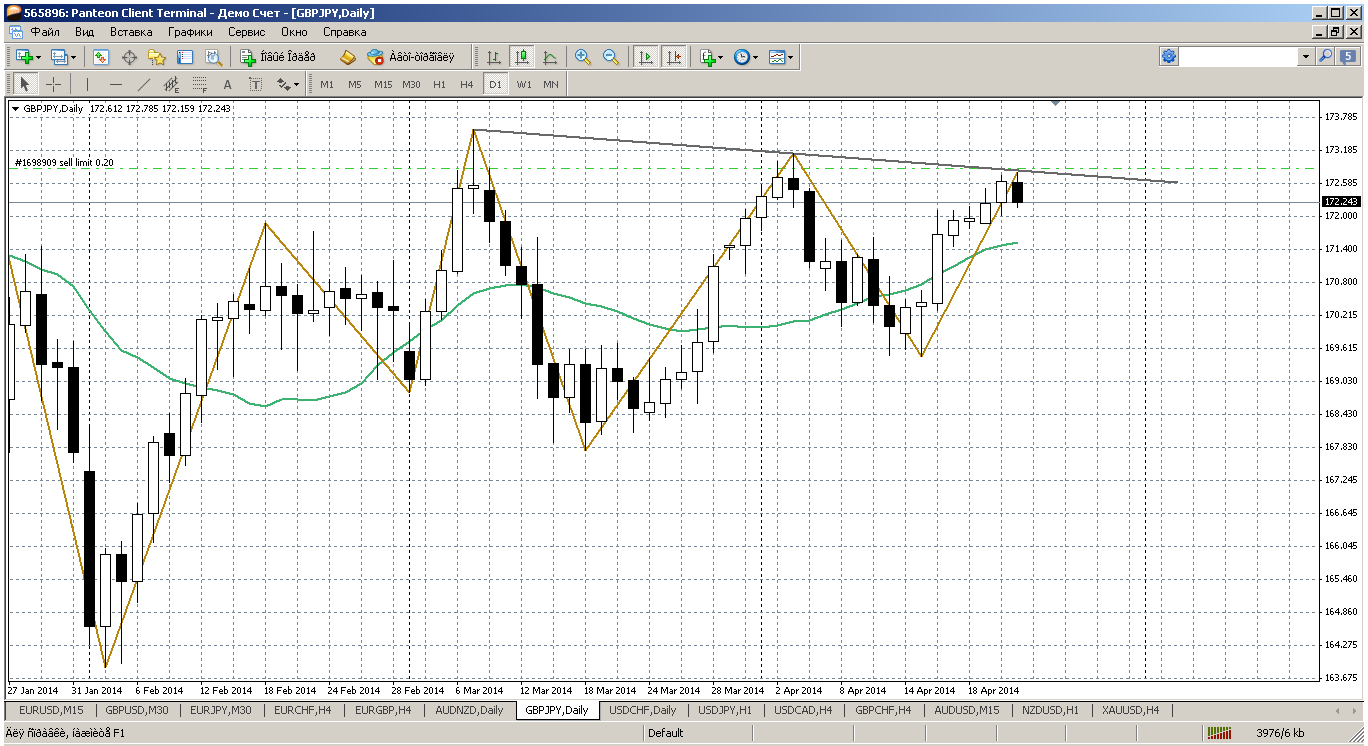Switch to the EURUSD,M15 chart tab
1368x746 pixels.
coord(51,710)
